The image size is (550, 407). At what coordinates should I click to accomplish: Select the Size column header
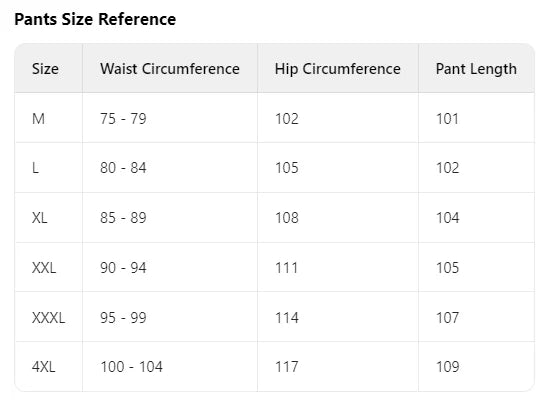(x=45, y=69)
